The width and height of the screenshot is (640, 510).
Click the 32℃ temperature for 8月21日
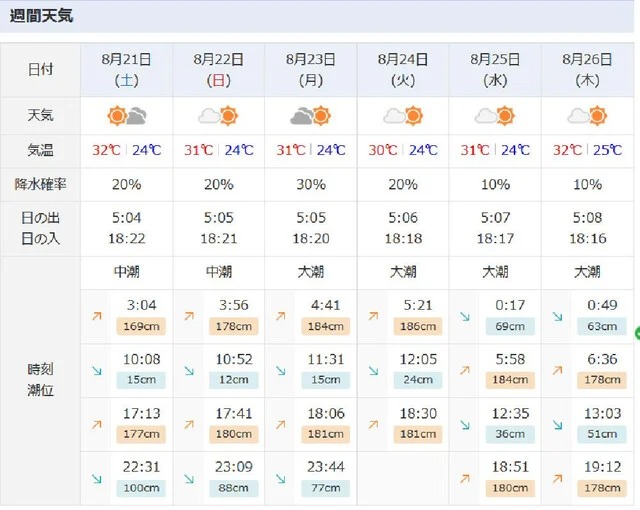click(106, 151)
